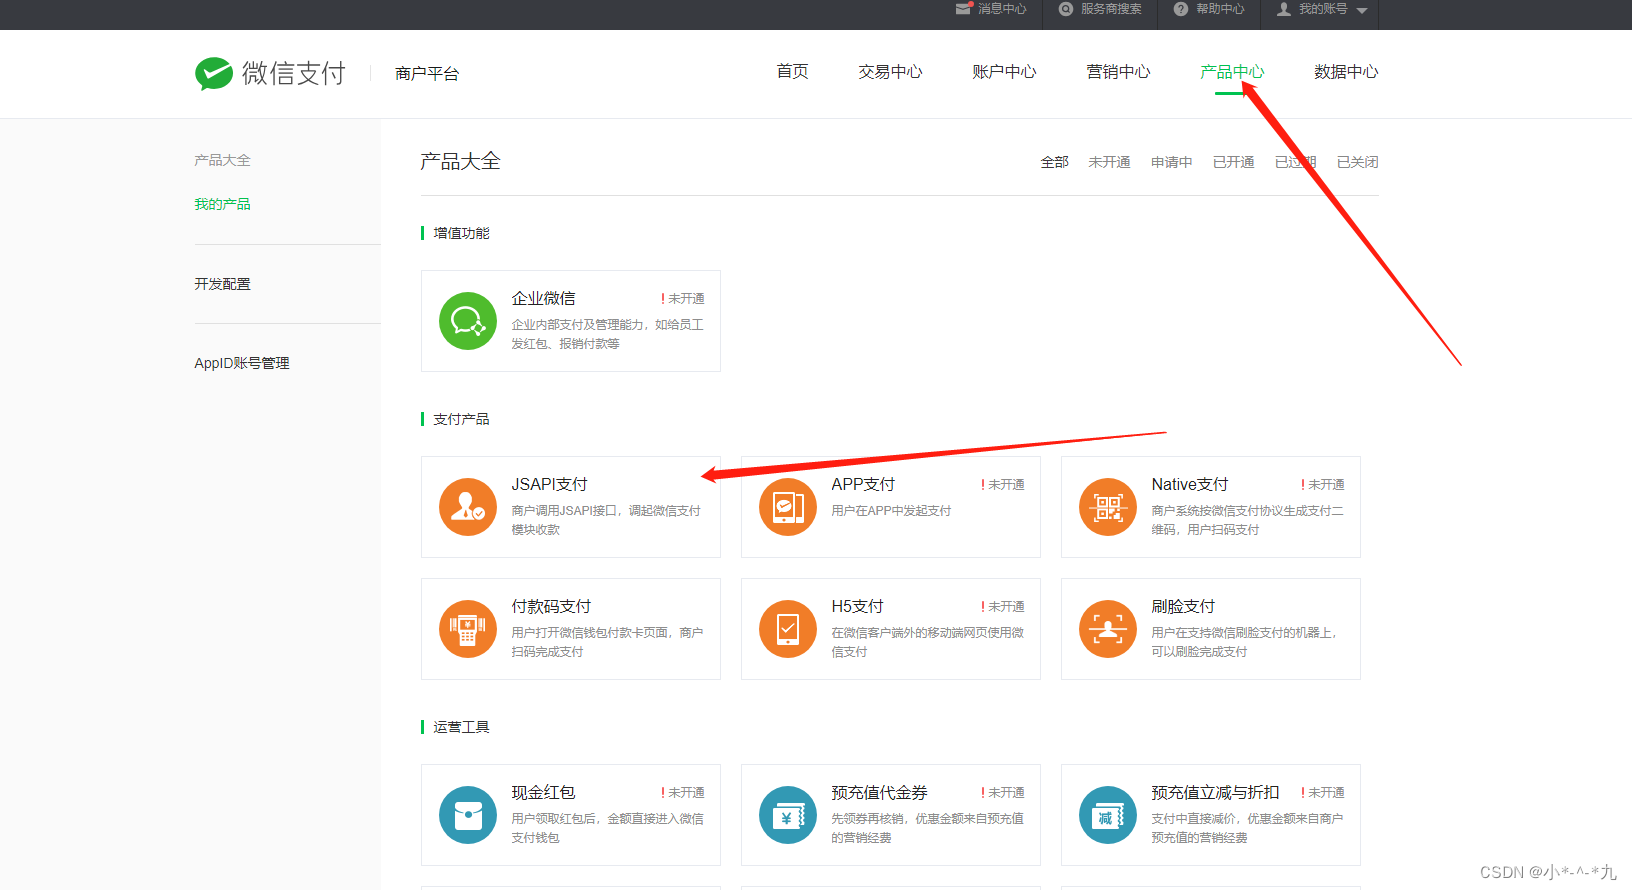Viewport: 1632px width, 890px height.
Task: Open the 账户中心 navigation item
Action: (x=1004, y=72)
